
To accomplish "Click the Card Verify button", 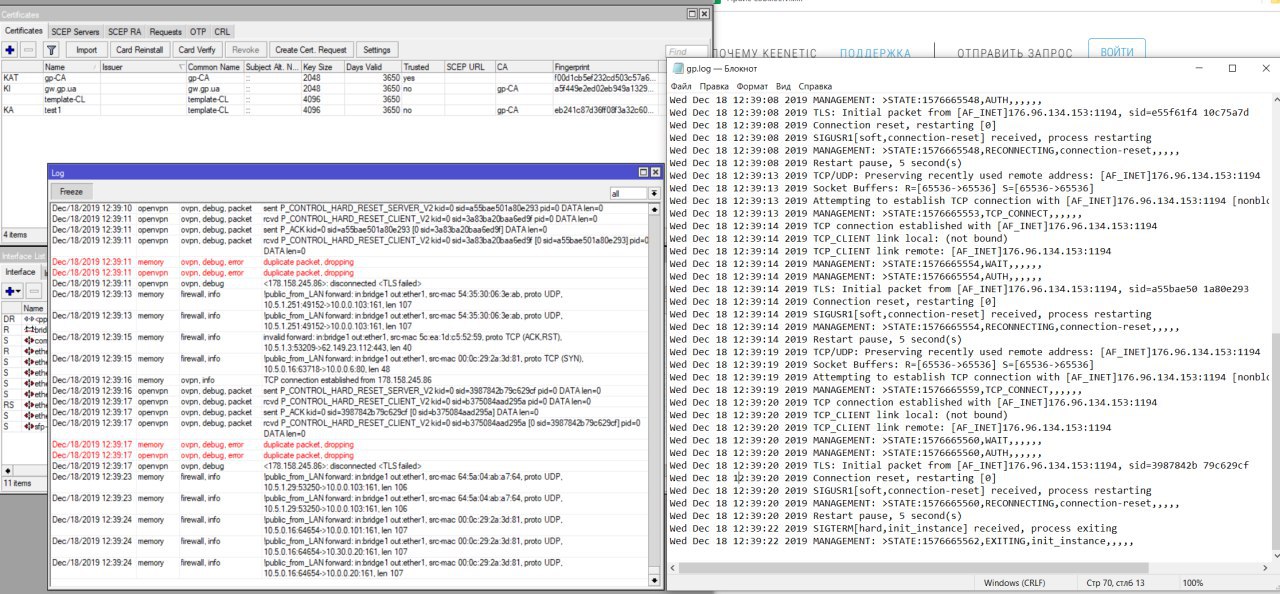I will pyautogui.click(x=196, y=50).
